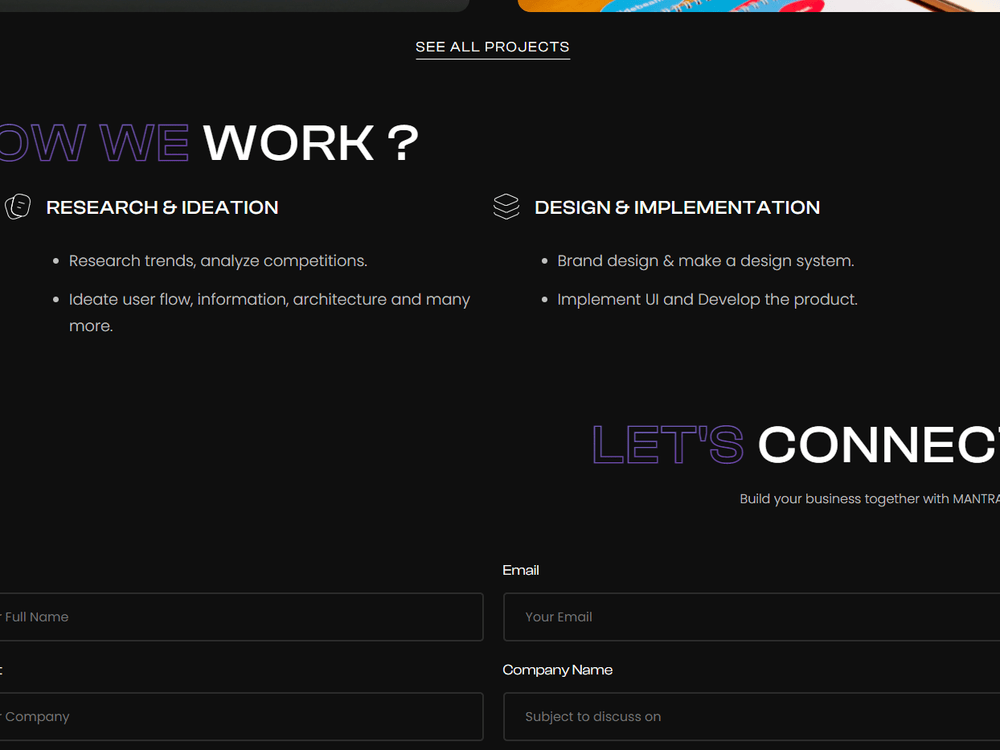Viewport: 1000px width, 750px height.
Task: Open the project thumbnail image at top
Action: (759, 6)
